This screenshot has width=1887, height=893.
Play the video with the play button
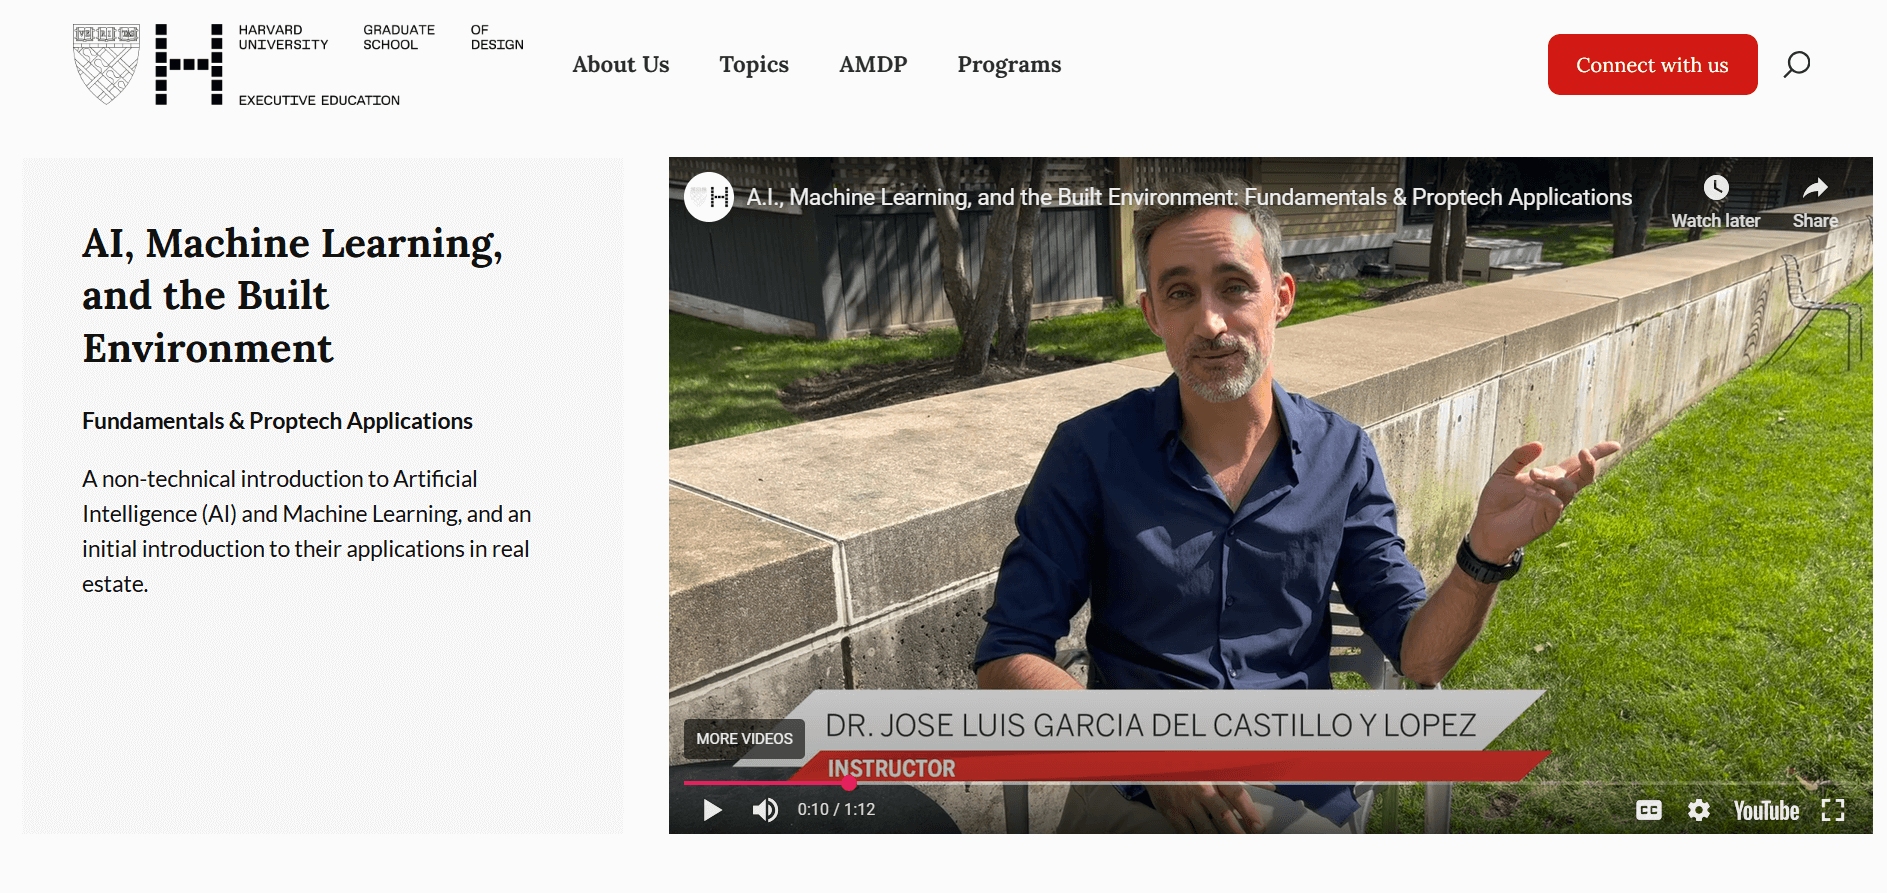click(x=712, y=810)
